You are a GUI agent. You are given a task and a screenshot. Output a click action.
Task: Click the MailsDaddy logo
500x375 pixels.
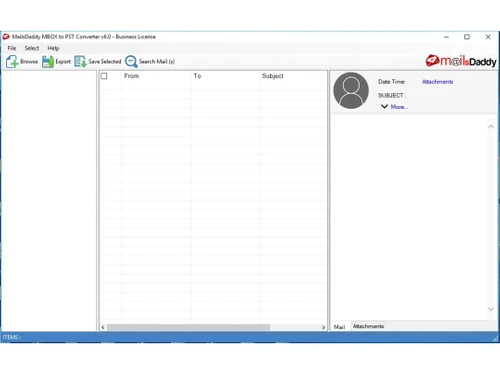(x=461, y=61)
